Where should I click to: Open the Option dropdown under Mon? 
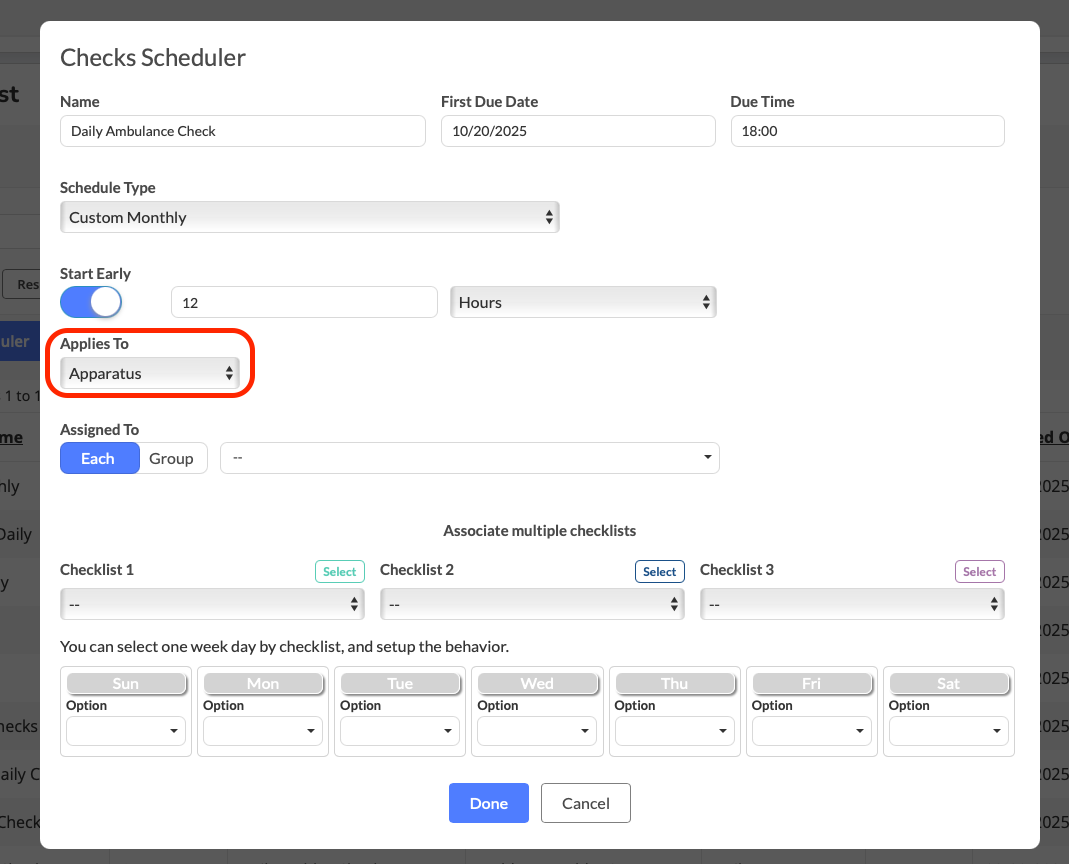tap(263, 731)
